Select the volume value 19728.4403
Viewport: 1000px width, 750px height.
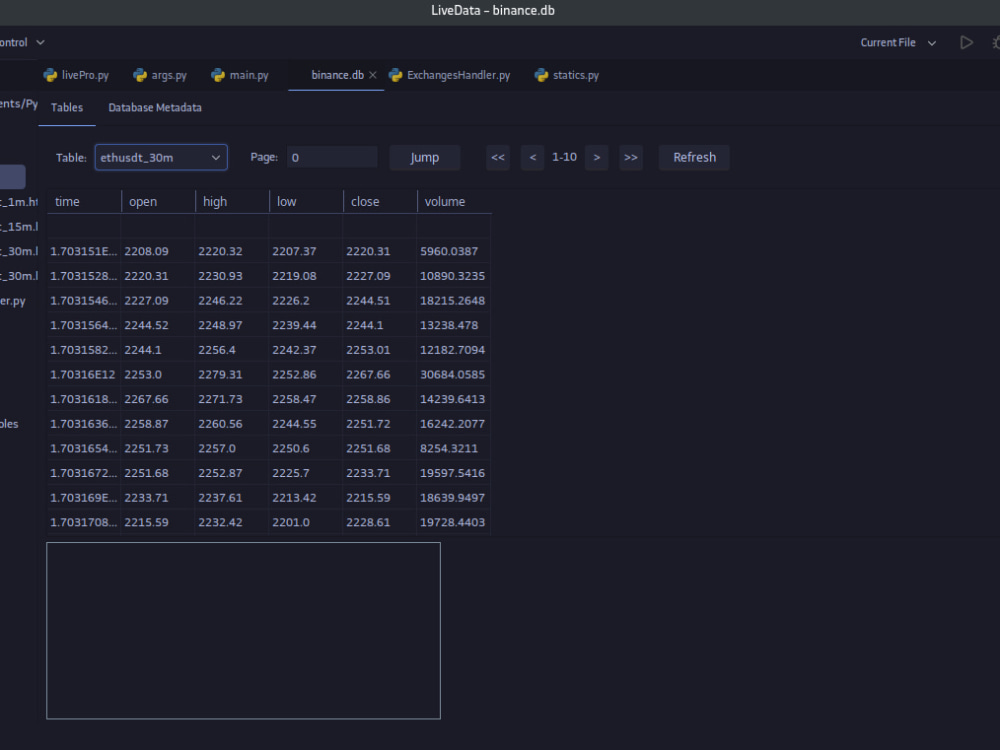[453, 522]
